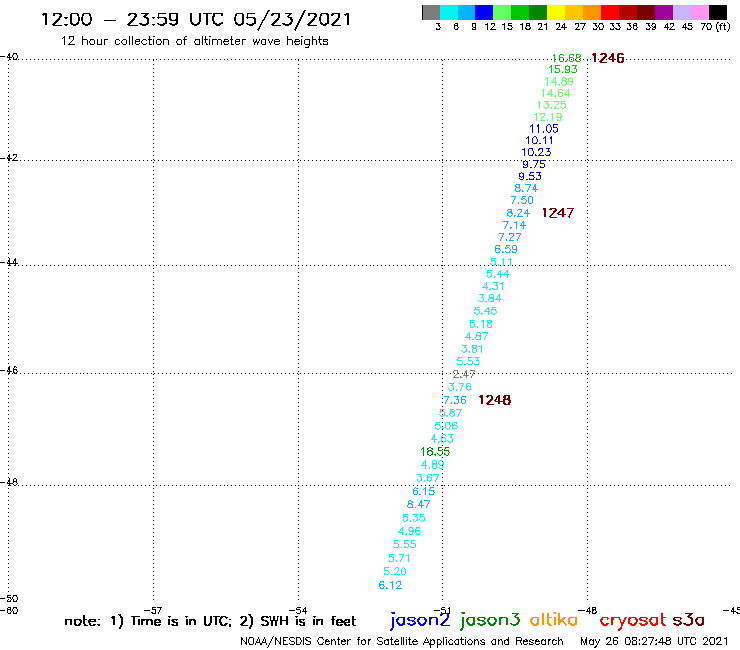Click the -54 longitude axis label
The width and height of the screenshot is (740, 650).
tap(298, 610)
